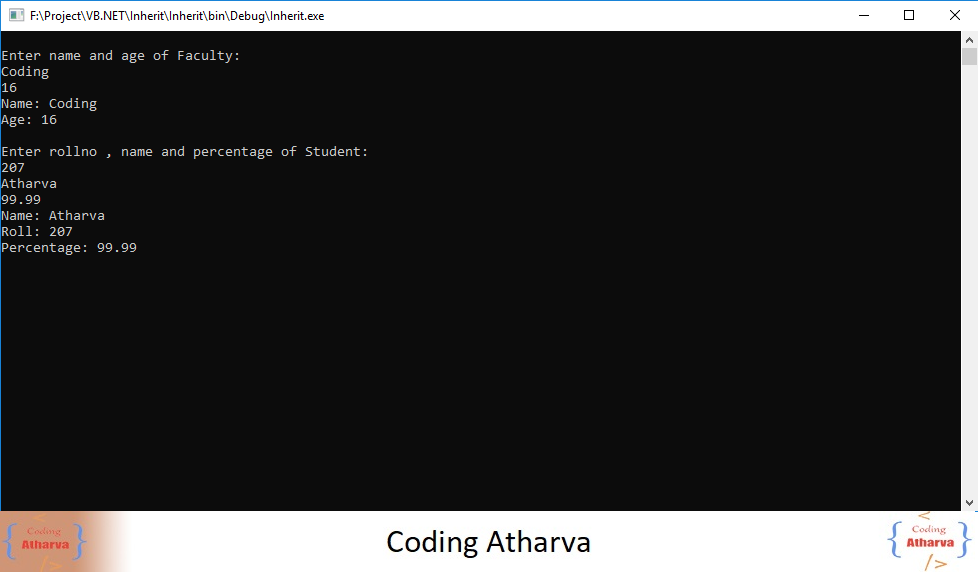Click the scrollbar track below the thumb
This screenshot has height=578, width=978.
coord(970,300)
